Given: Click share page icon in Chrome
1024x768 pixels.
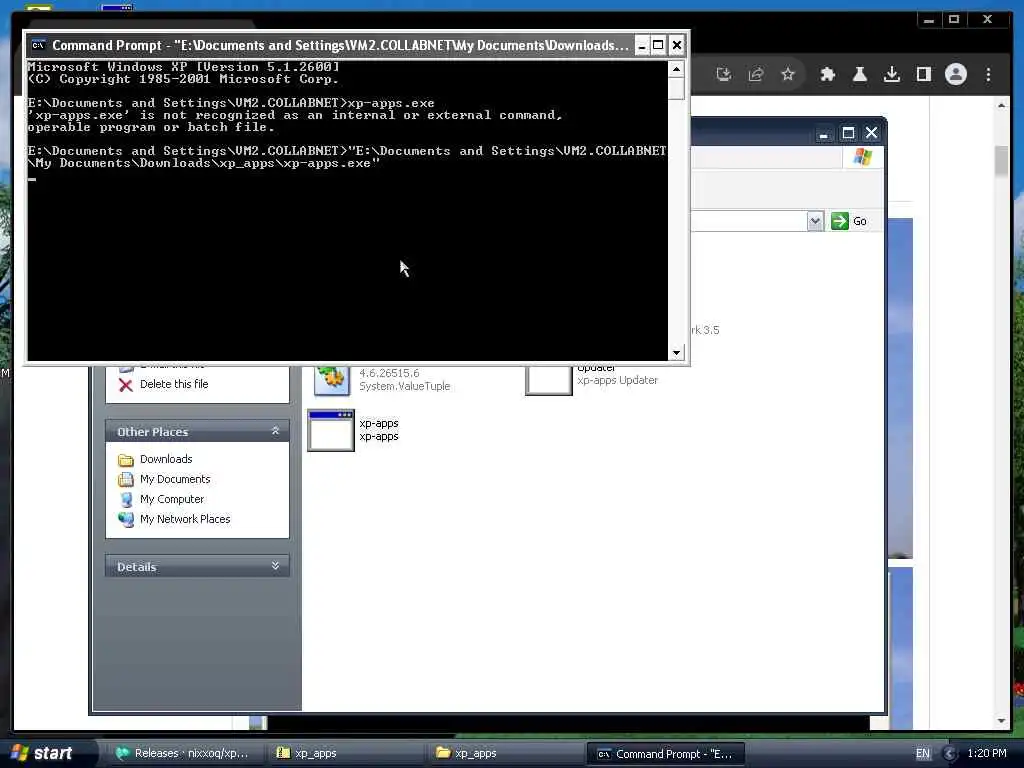Looking at the screenshot, I should point(756,74).
